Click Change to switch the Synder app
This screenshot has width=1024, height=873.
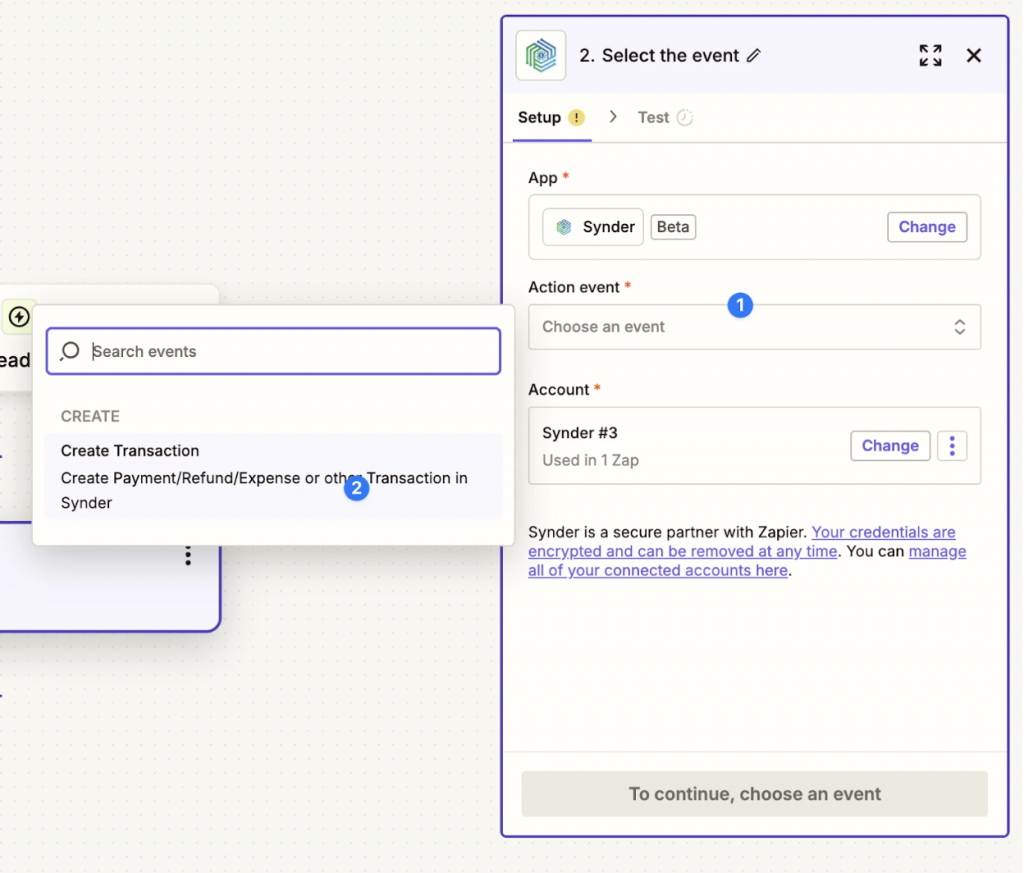click(926, 227)
